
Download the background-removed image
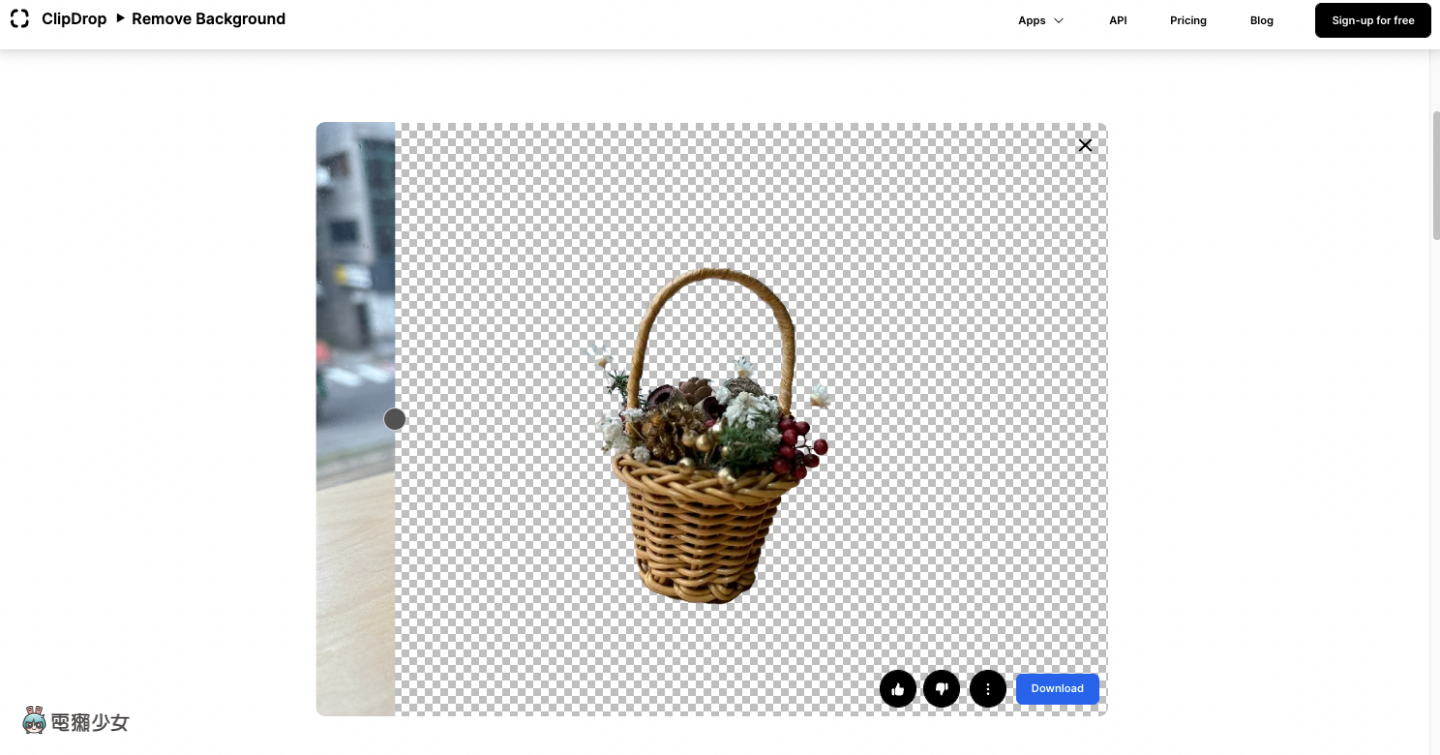tap(1057, 689)
